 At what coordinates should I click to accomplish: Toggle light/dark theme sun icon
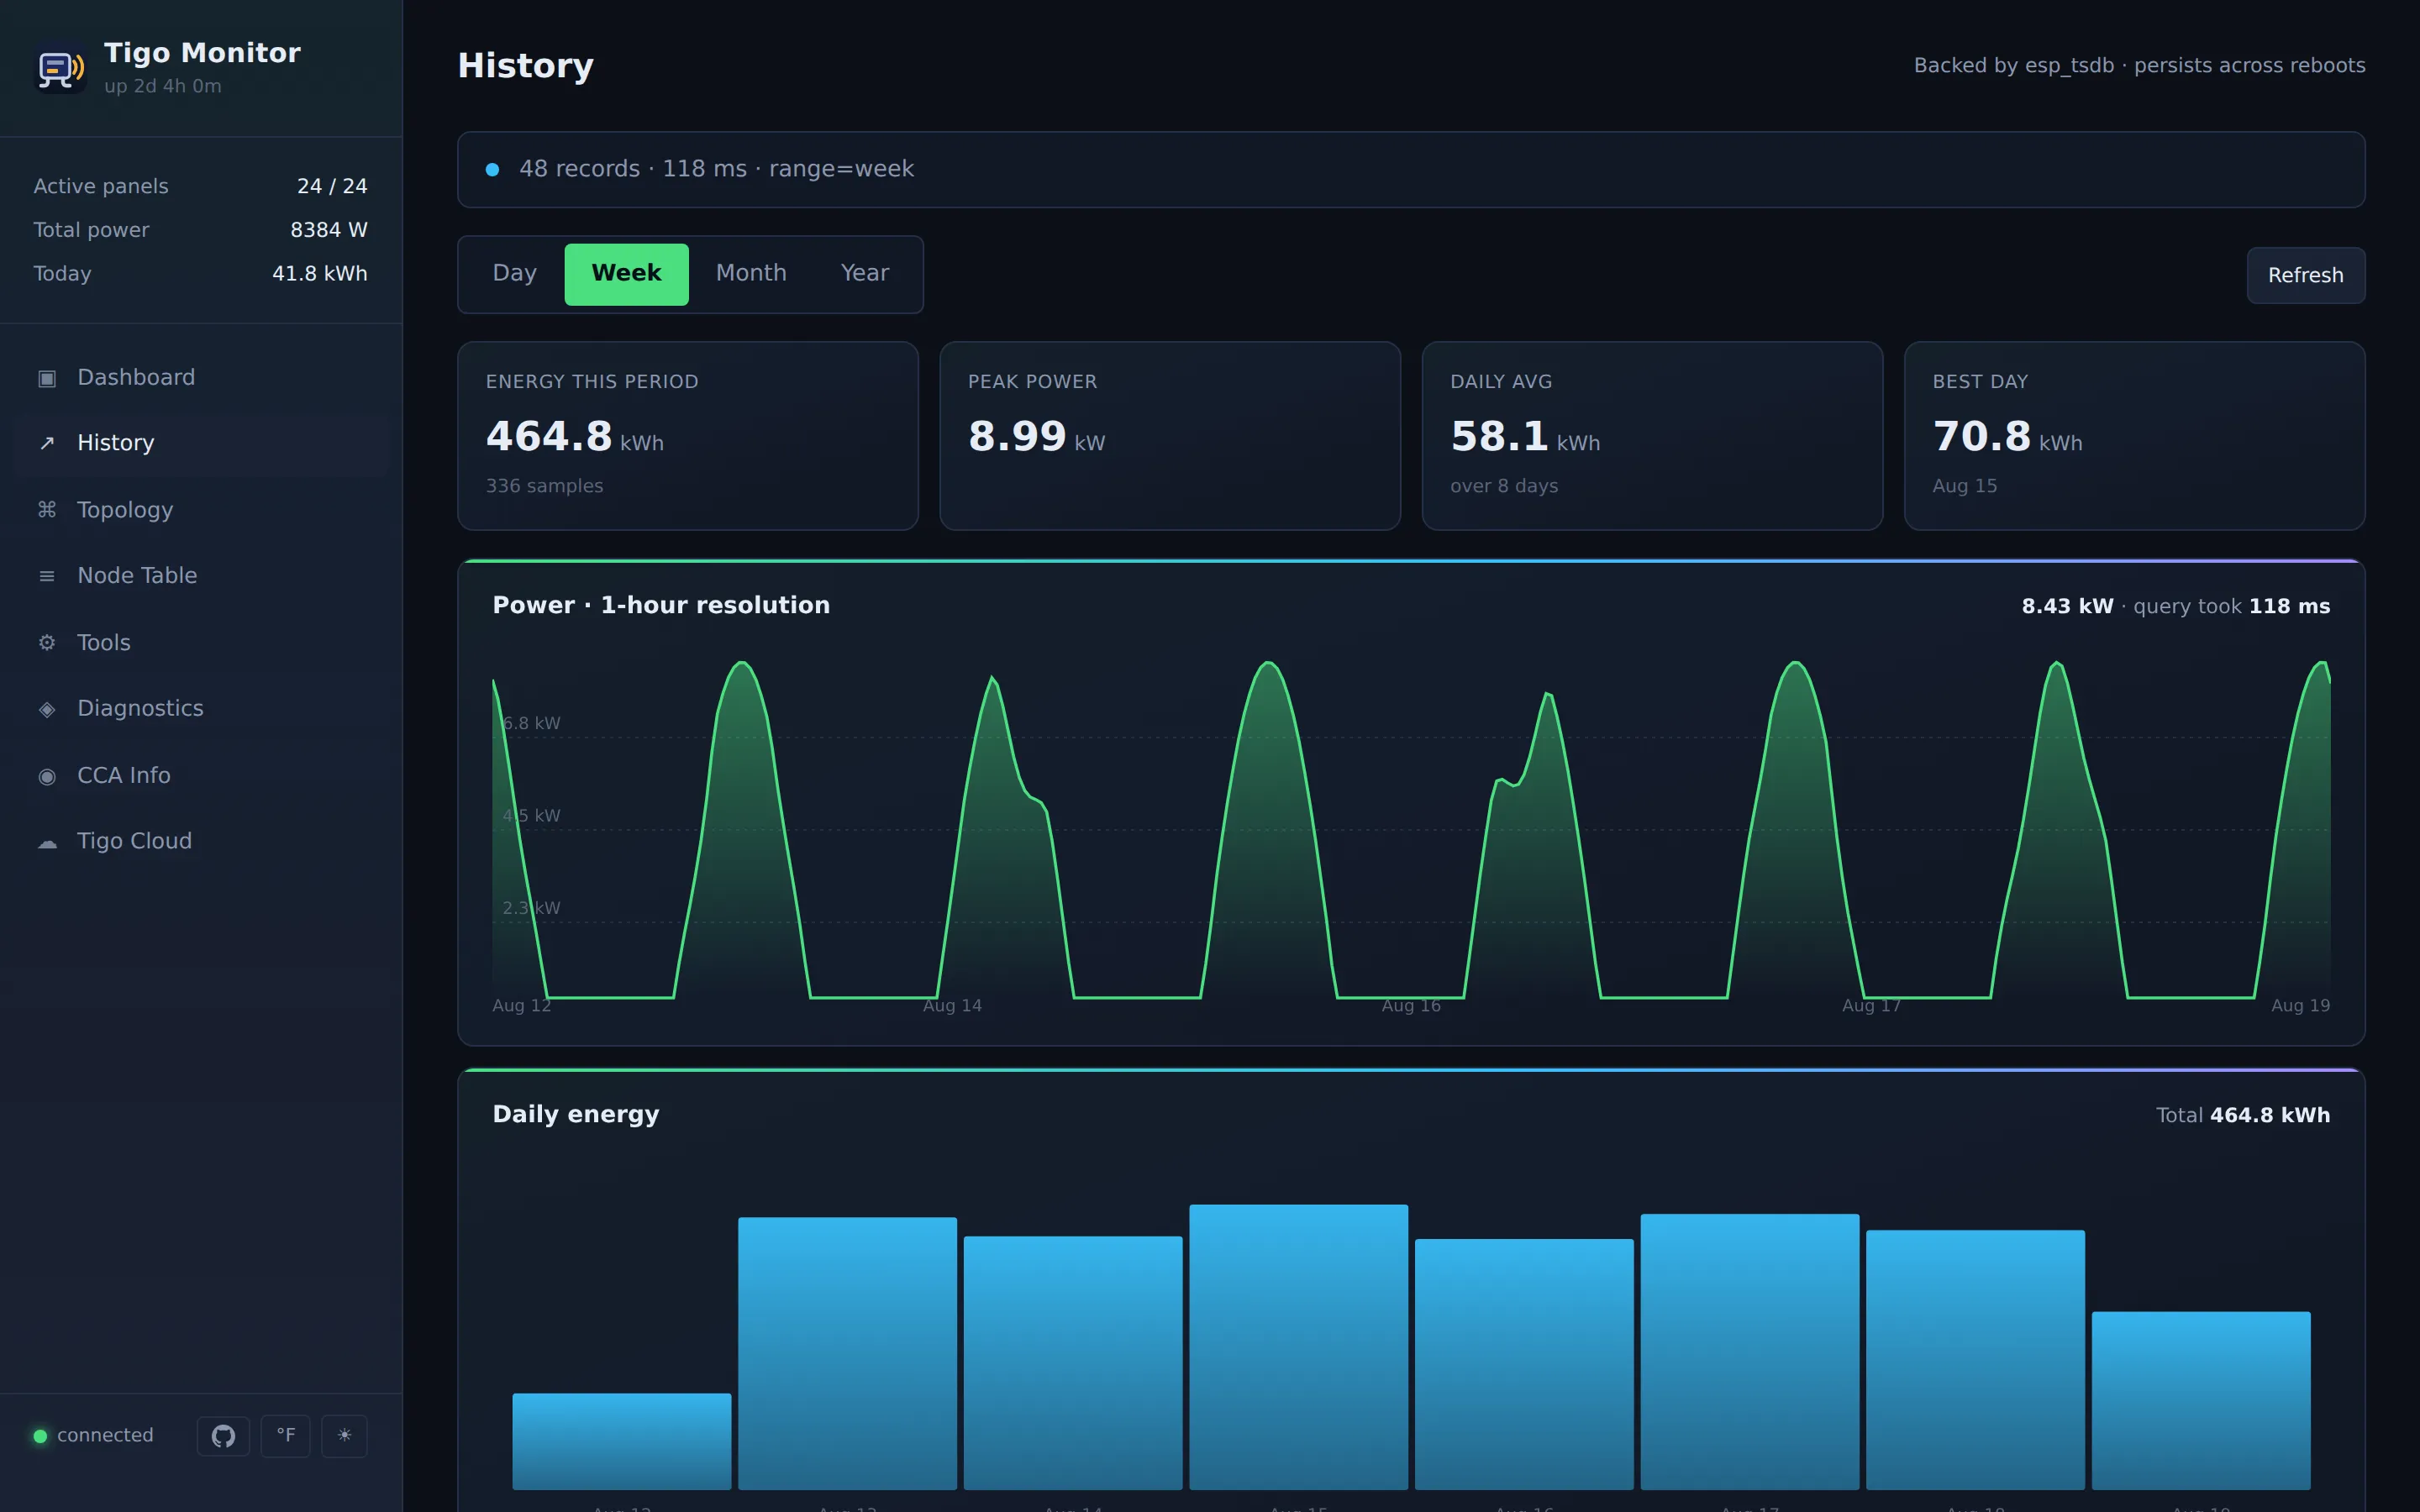click(344, 1436)
